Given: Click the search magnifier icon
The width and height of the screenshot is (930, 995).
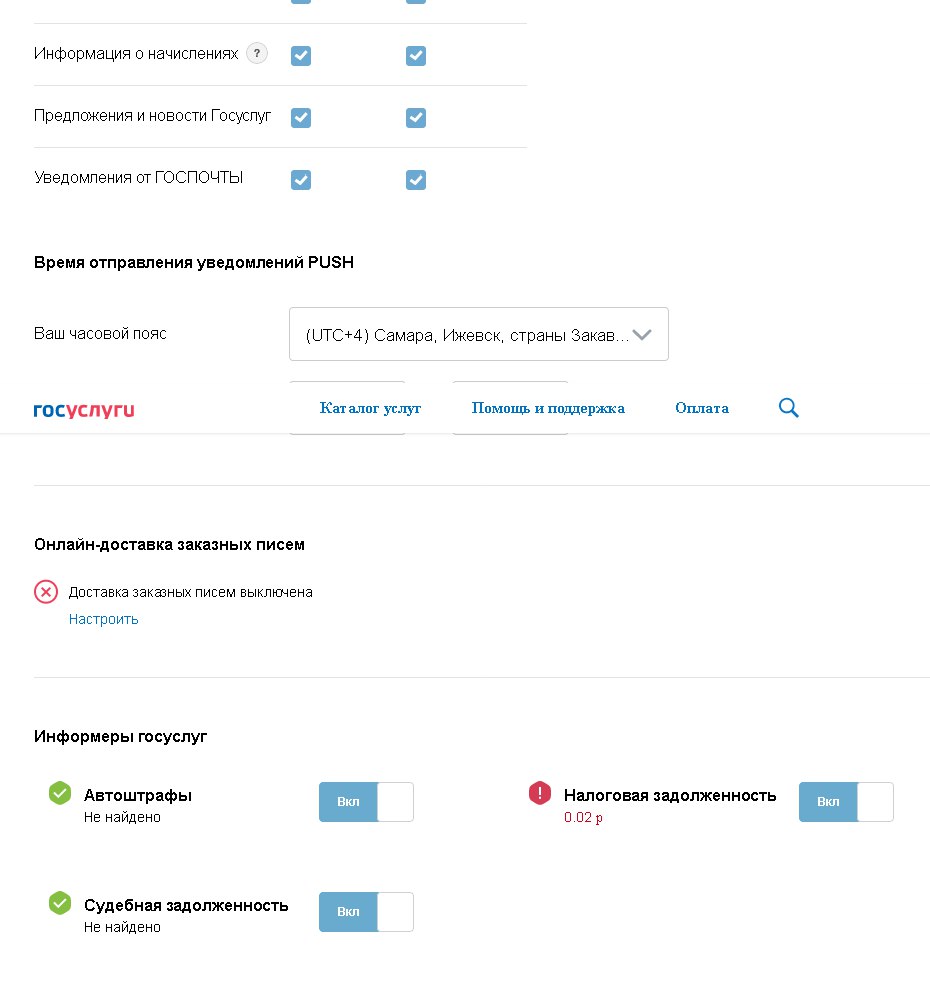Looking at the screenshot, I should (x=788, y=408).
